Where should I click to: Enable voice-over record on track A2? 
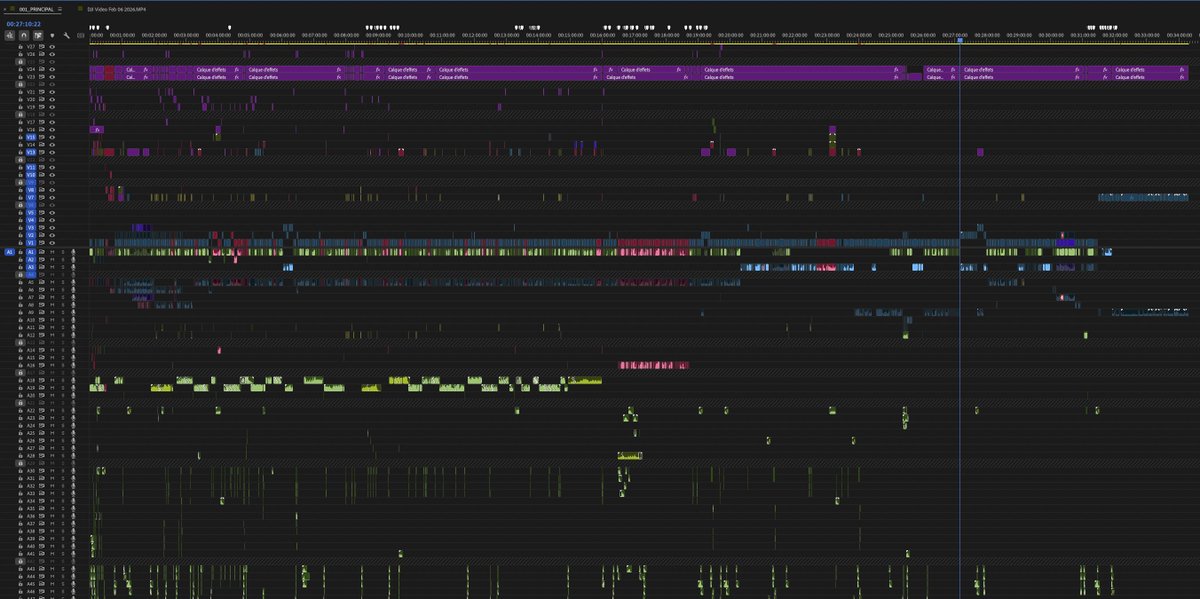tap(73, 260)
